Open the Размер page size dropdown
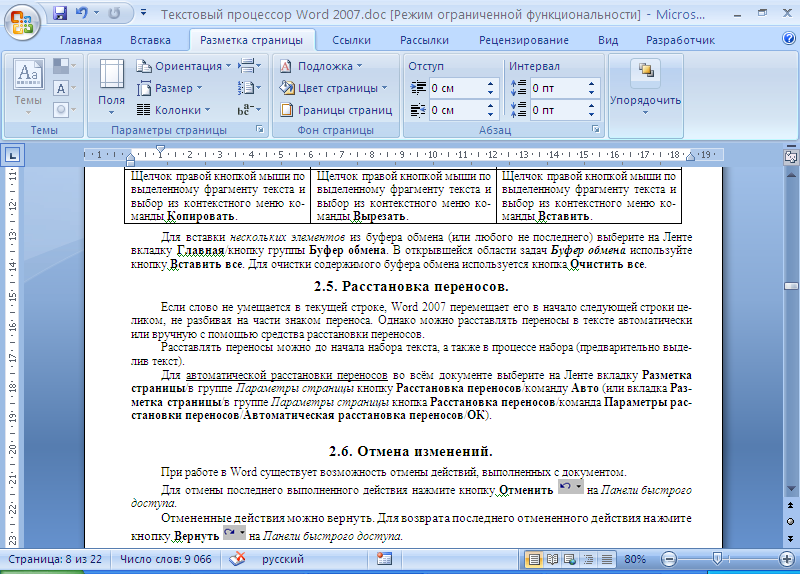Screen dimensions: 800x574 pos(170,88)
